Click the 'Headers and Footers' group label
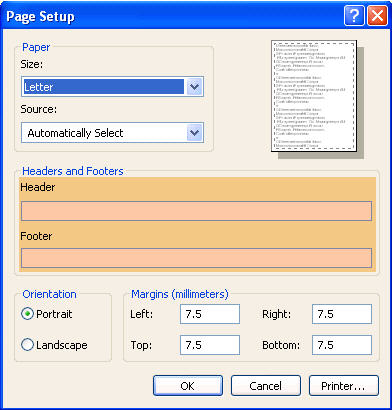The width and height of the screenshot is (392, 410). coord(73,171)
